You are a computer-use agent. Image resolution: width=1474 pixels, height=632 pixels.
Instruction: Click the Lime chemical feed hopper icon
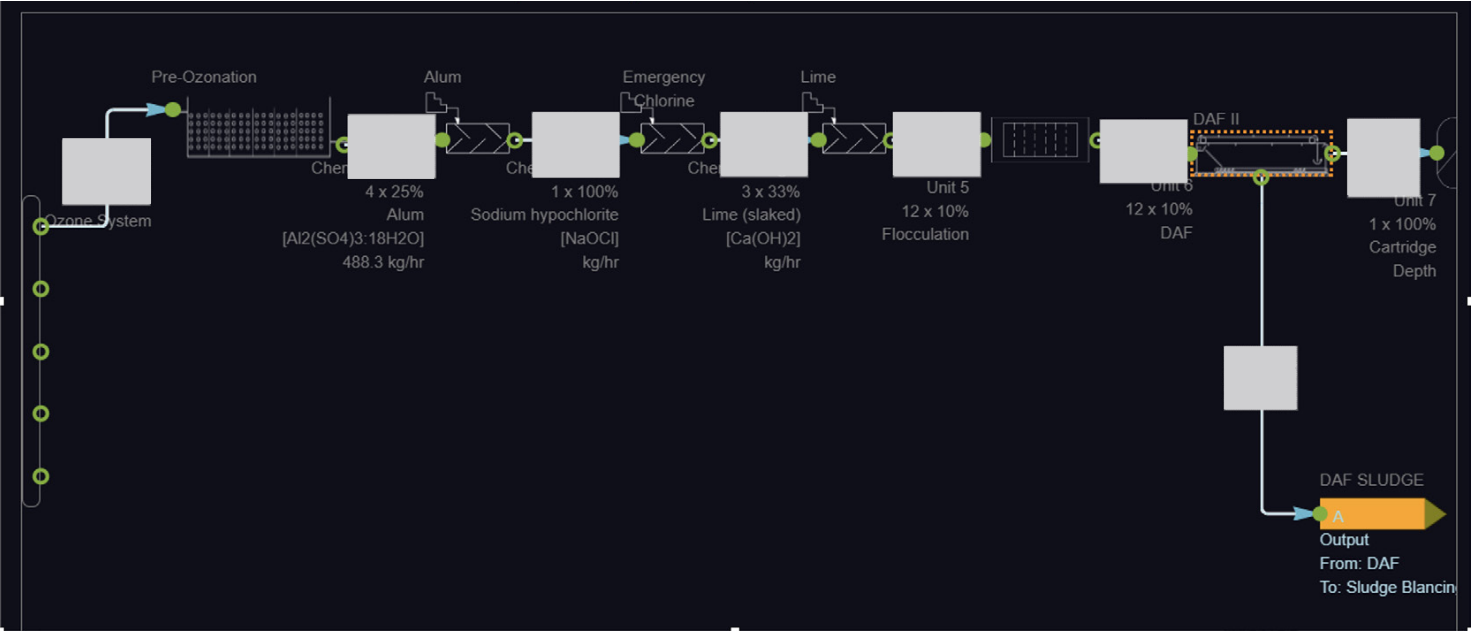click(x=813, y=103)
